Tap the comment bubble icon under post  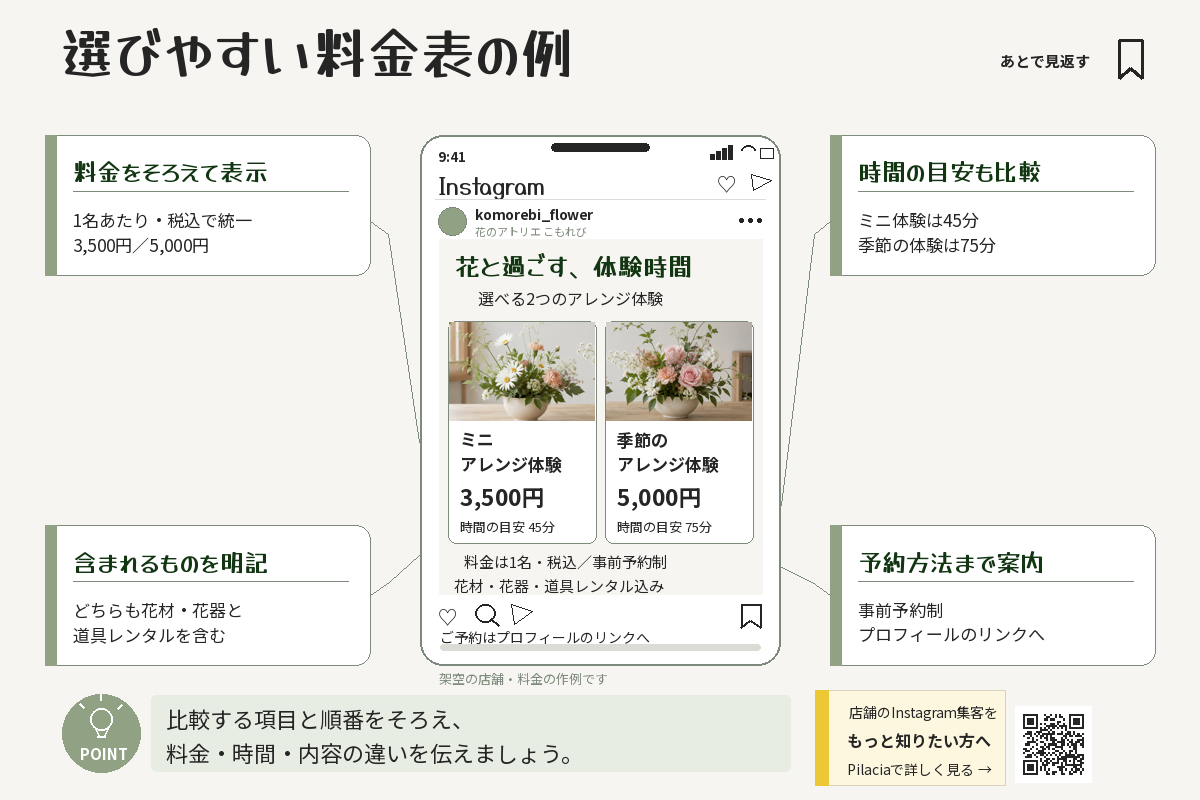pos(487,616)
